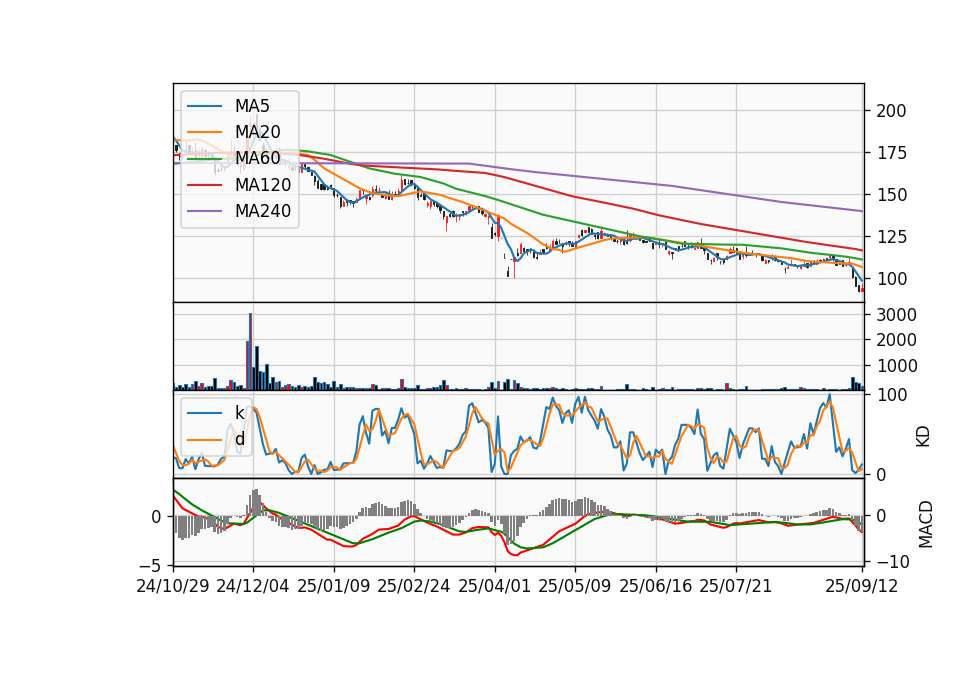Click the 1000 volume axis label
The image size is (960, 690).
896,366
